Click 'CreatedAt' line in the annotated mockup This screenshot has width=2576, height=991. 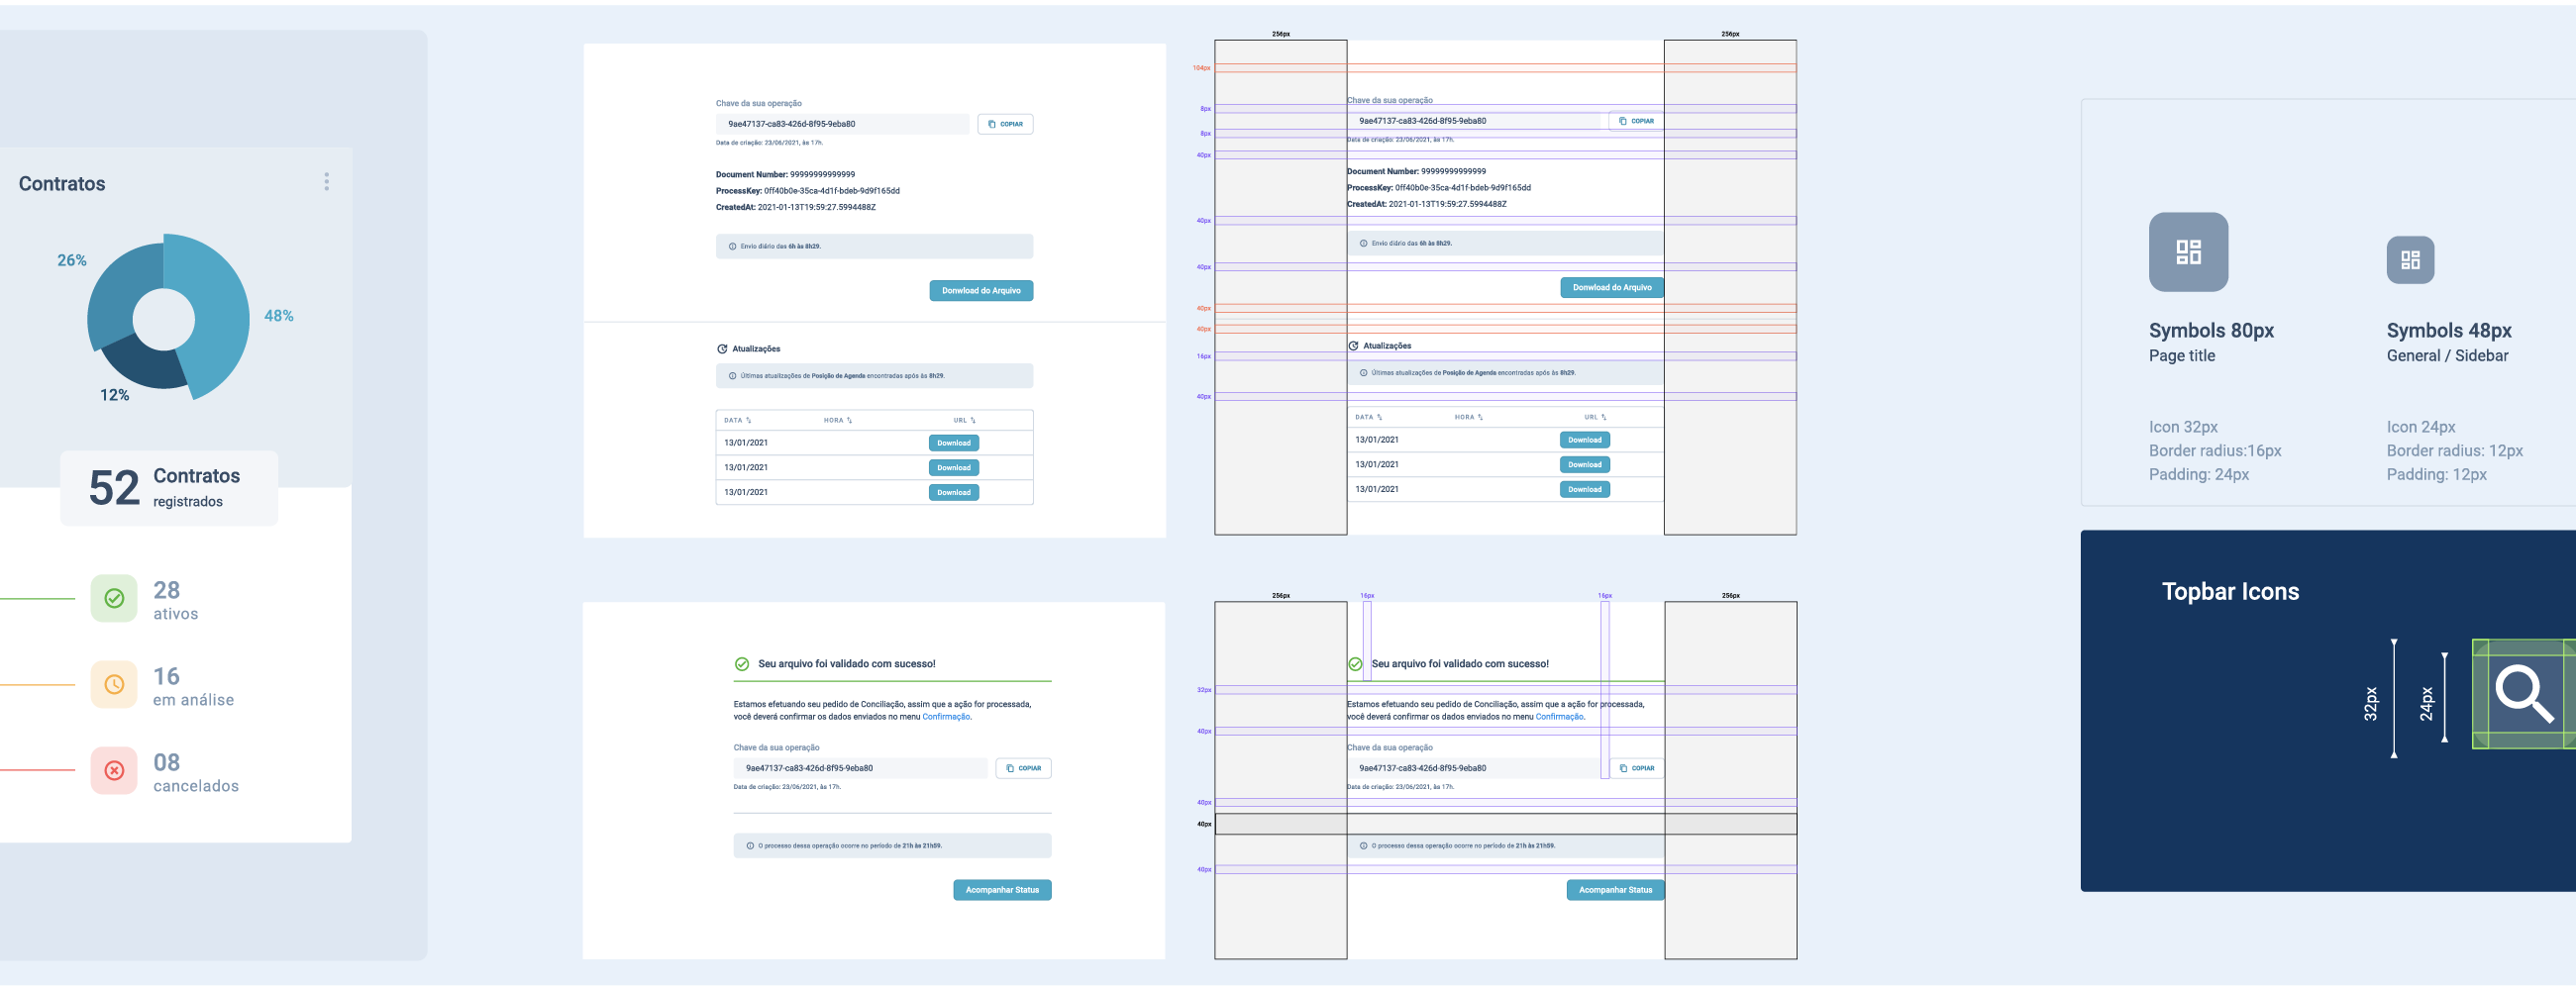click(1427, 204)
